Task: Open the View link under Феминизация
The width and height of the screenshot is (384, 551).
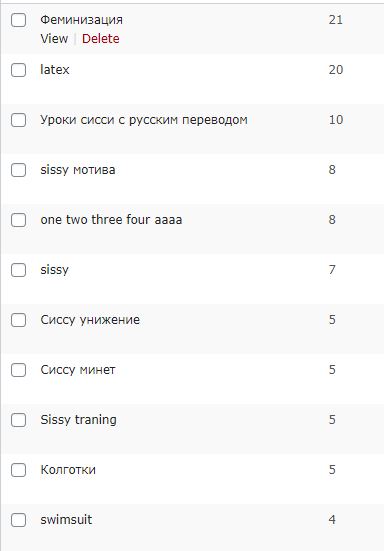Action: (x=54, y=38)
